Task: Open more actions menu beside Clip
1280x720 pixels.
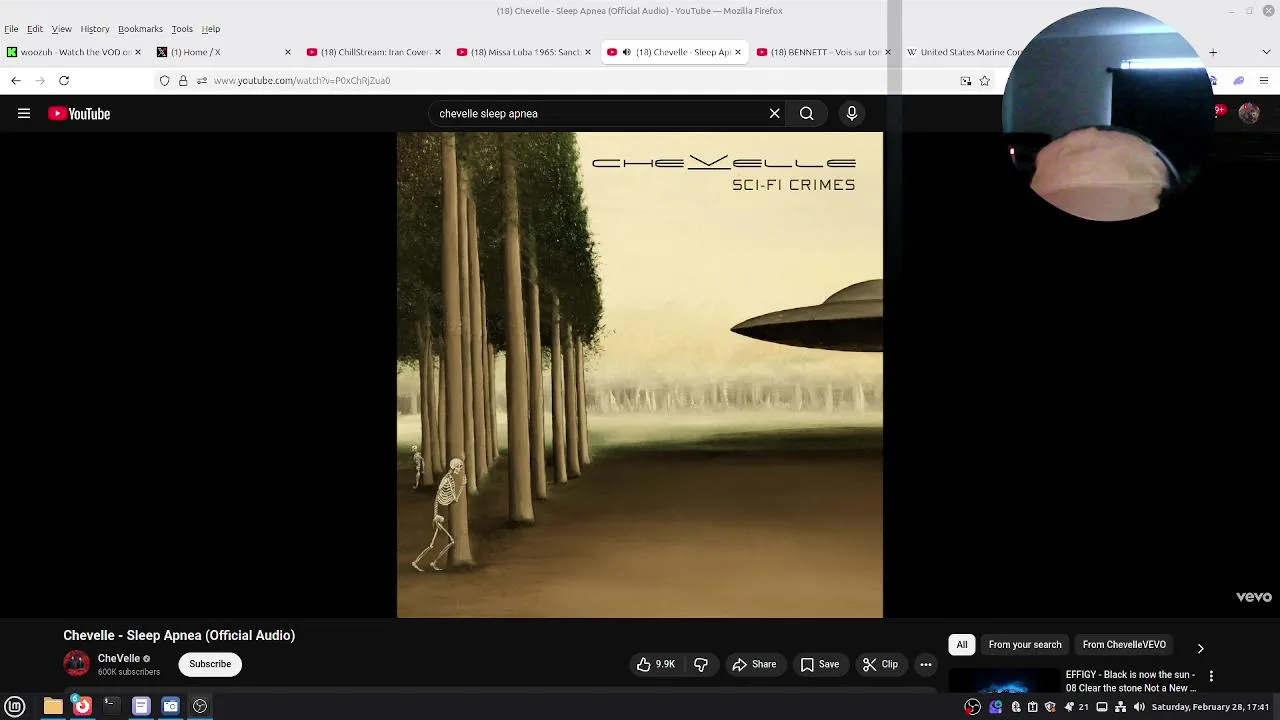Action: pos(926,664)
